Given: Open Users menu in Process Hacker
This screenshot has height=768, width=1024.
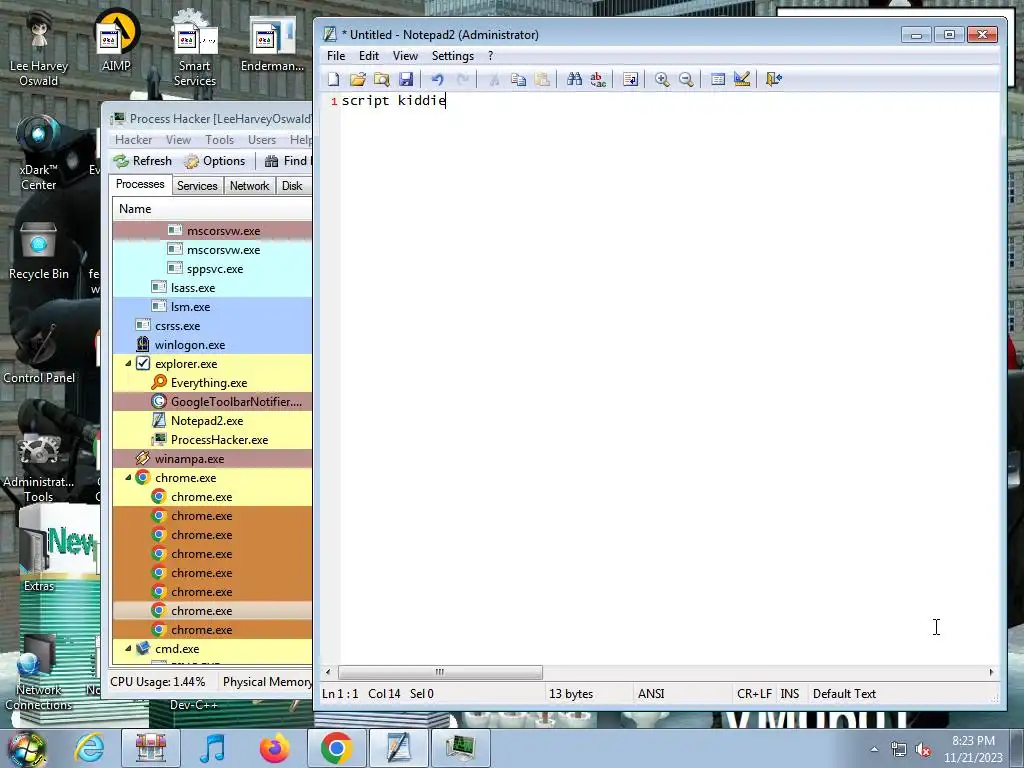Looking at the screenshot, I should click(262, 140).
